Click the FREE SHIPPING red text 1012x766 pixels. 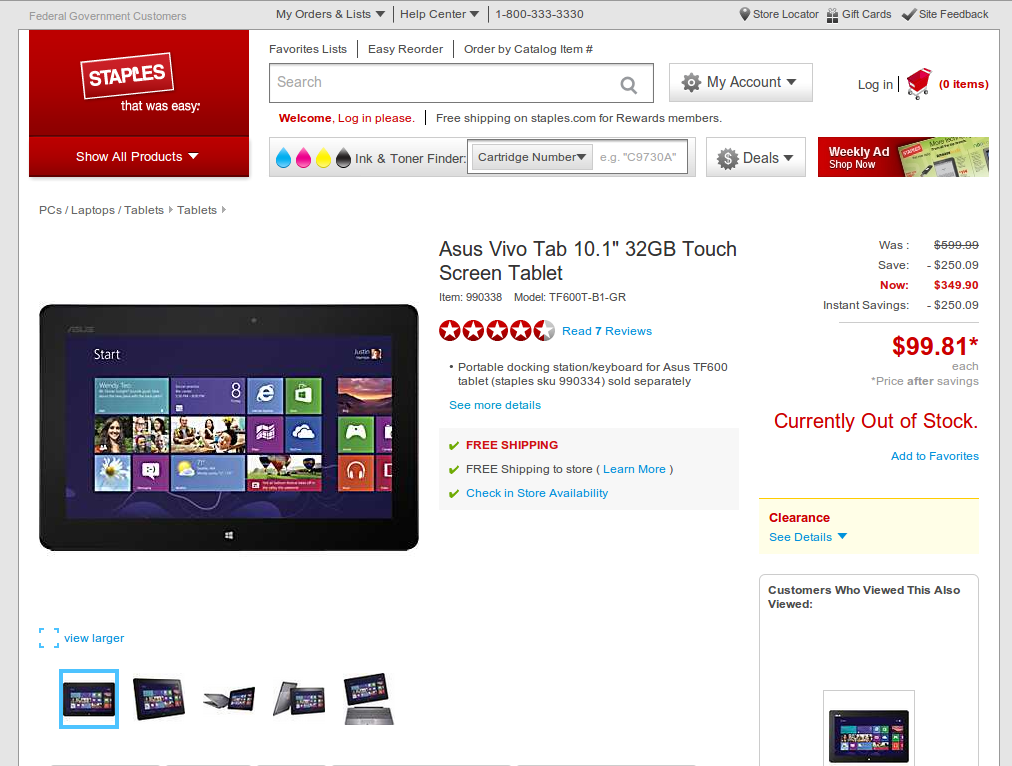click(512, 445)
